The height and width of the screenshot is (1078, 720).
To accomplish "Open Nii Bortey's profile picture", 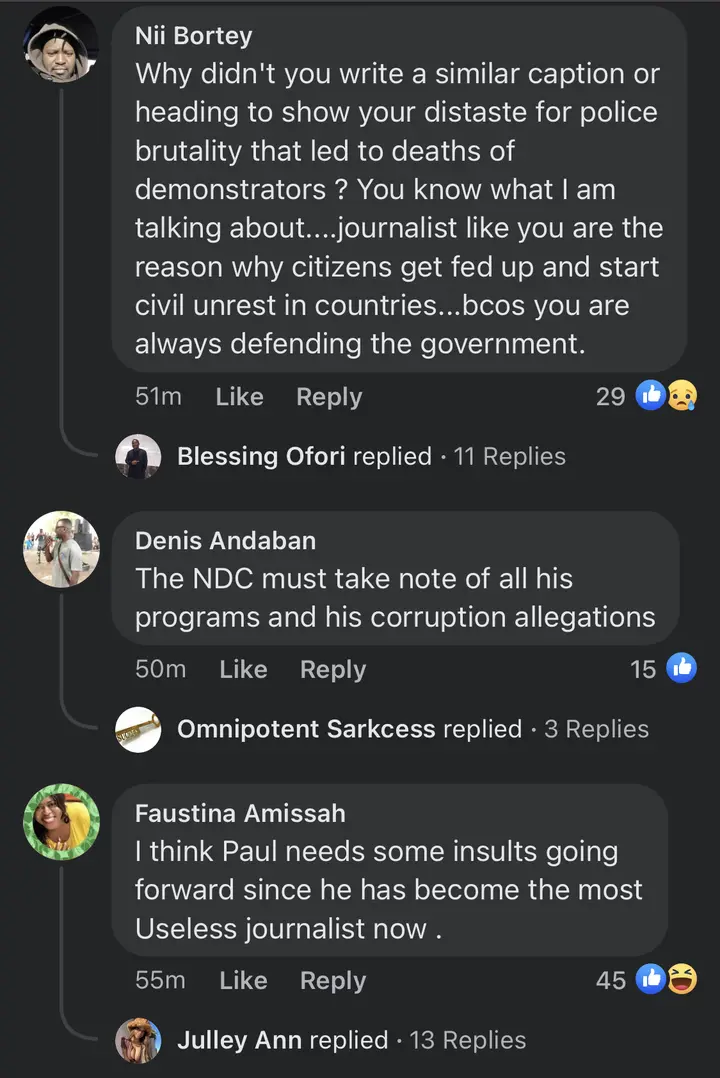I will coord(61,44).
